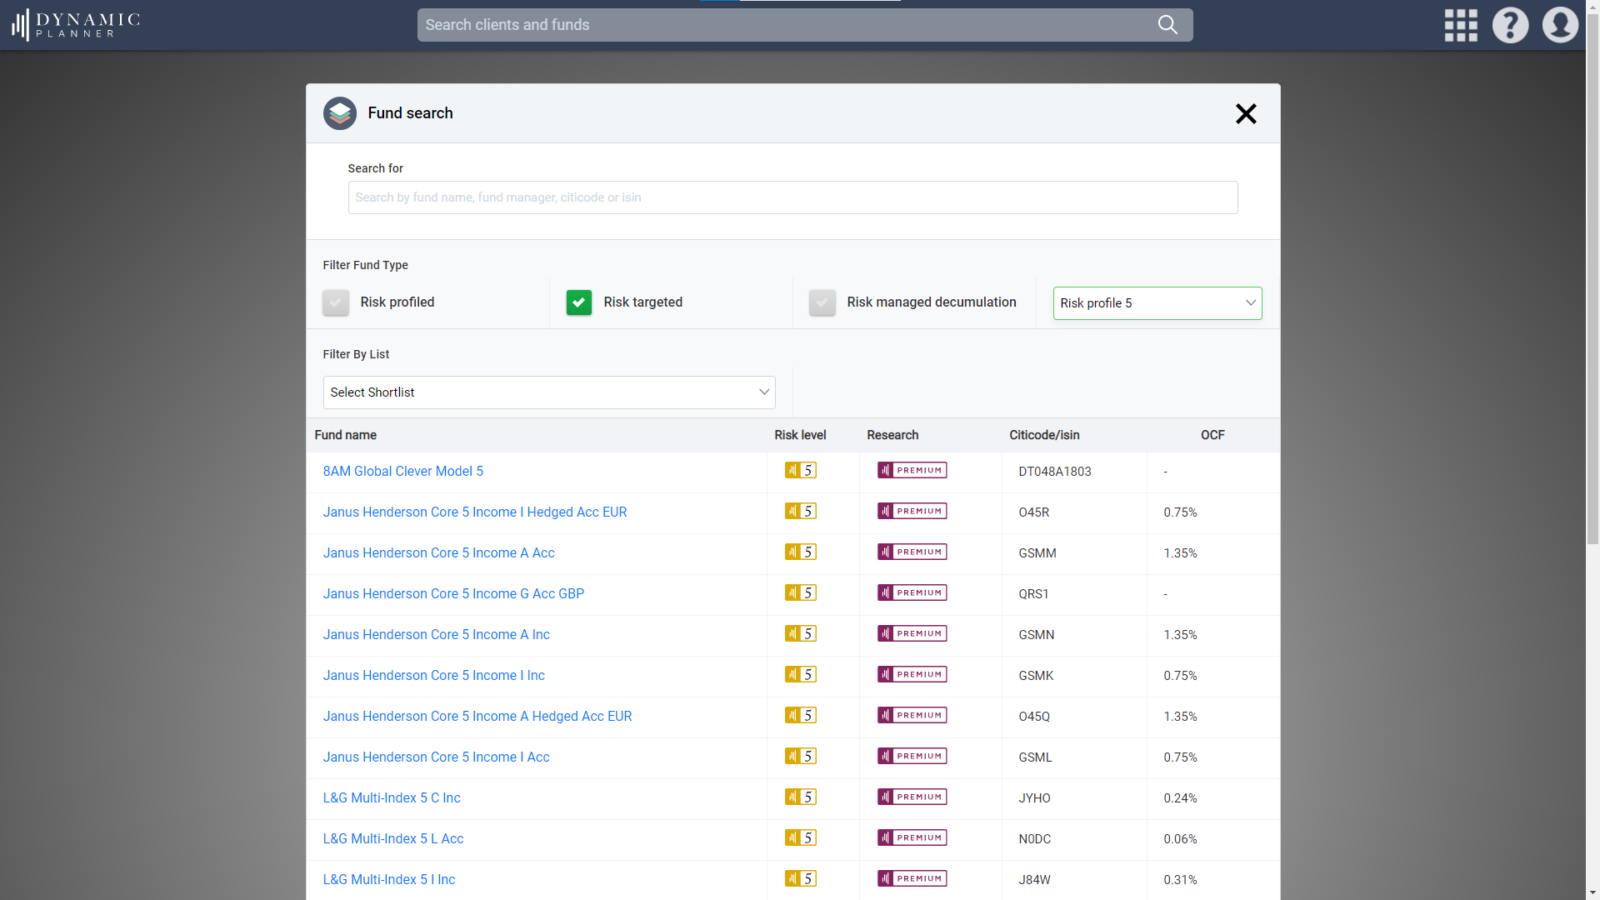Enable the Risk profiled checkbox
The height and width of the screenshot is (900, 1600).
[x=336, y=302]
